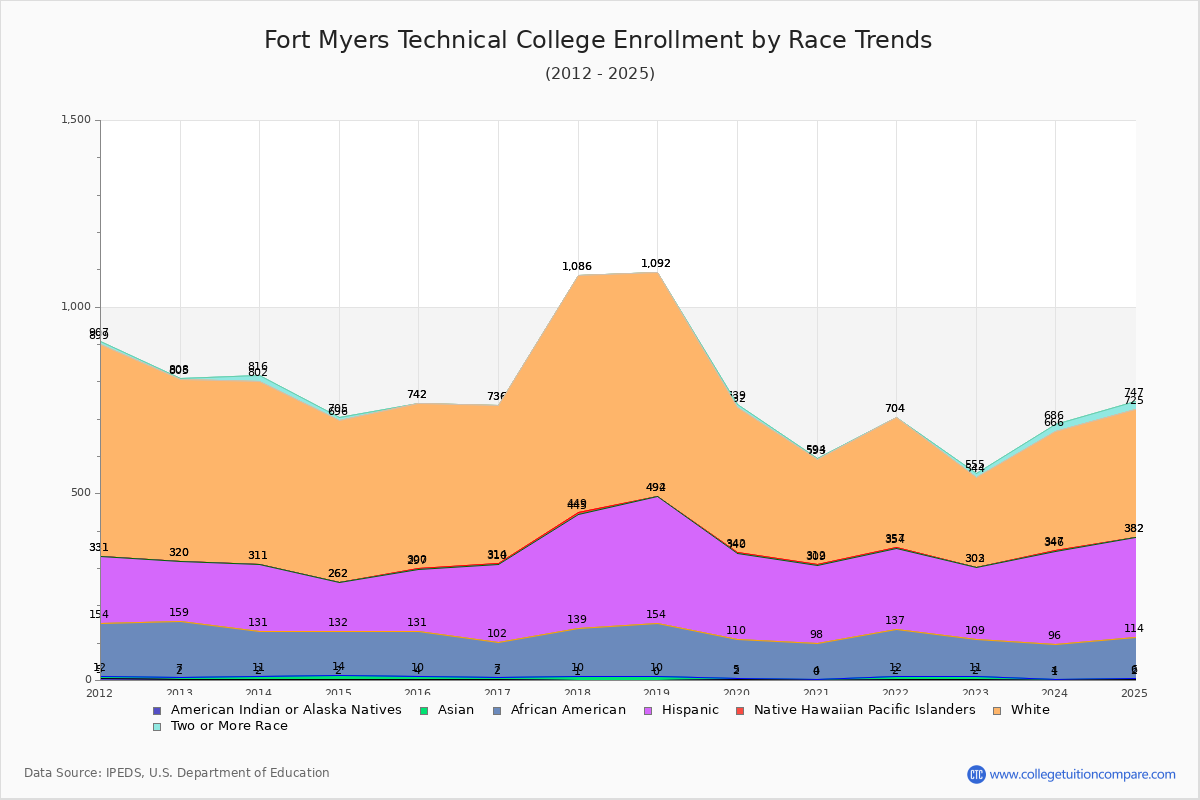Viewport: 1200px width, 800px height.
Task: Click the 555 data label for 2023
Action: pos(975,465)
